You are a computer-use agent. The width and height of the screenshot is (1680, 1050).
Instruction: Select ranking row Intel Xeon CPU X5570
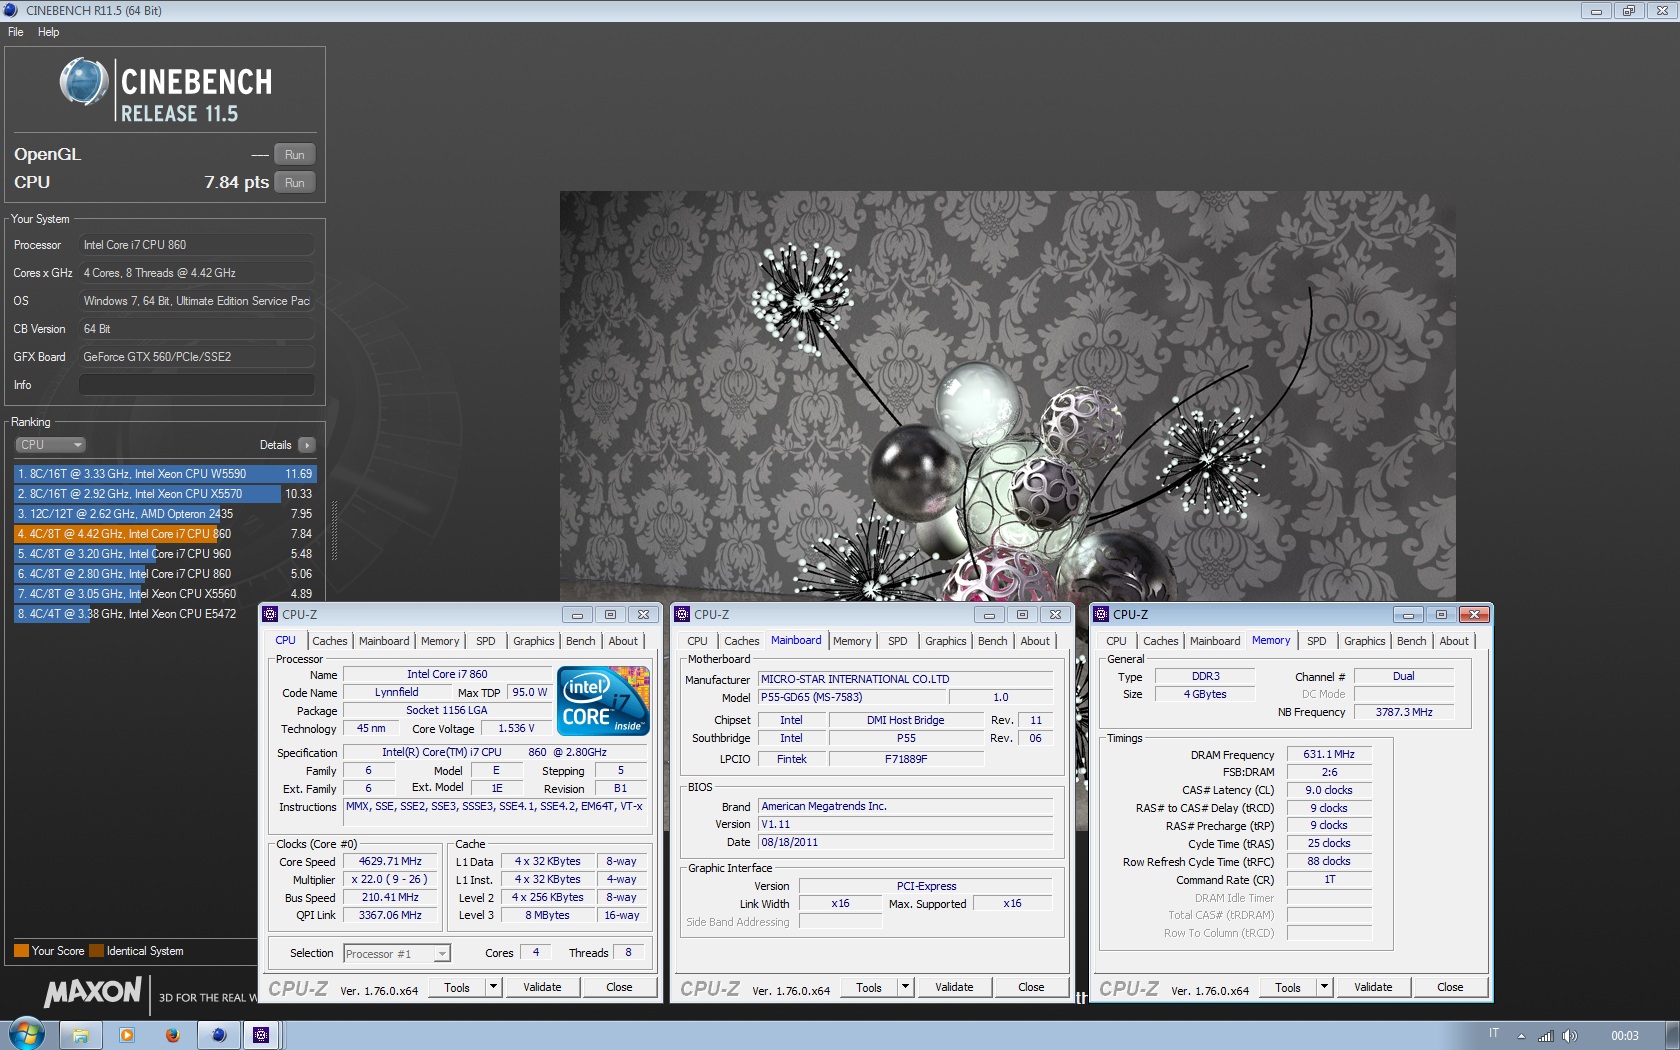(x=165, y=494)
